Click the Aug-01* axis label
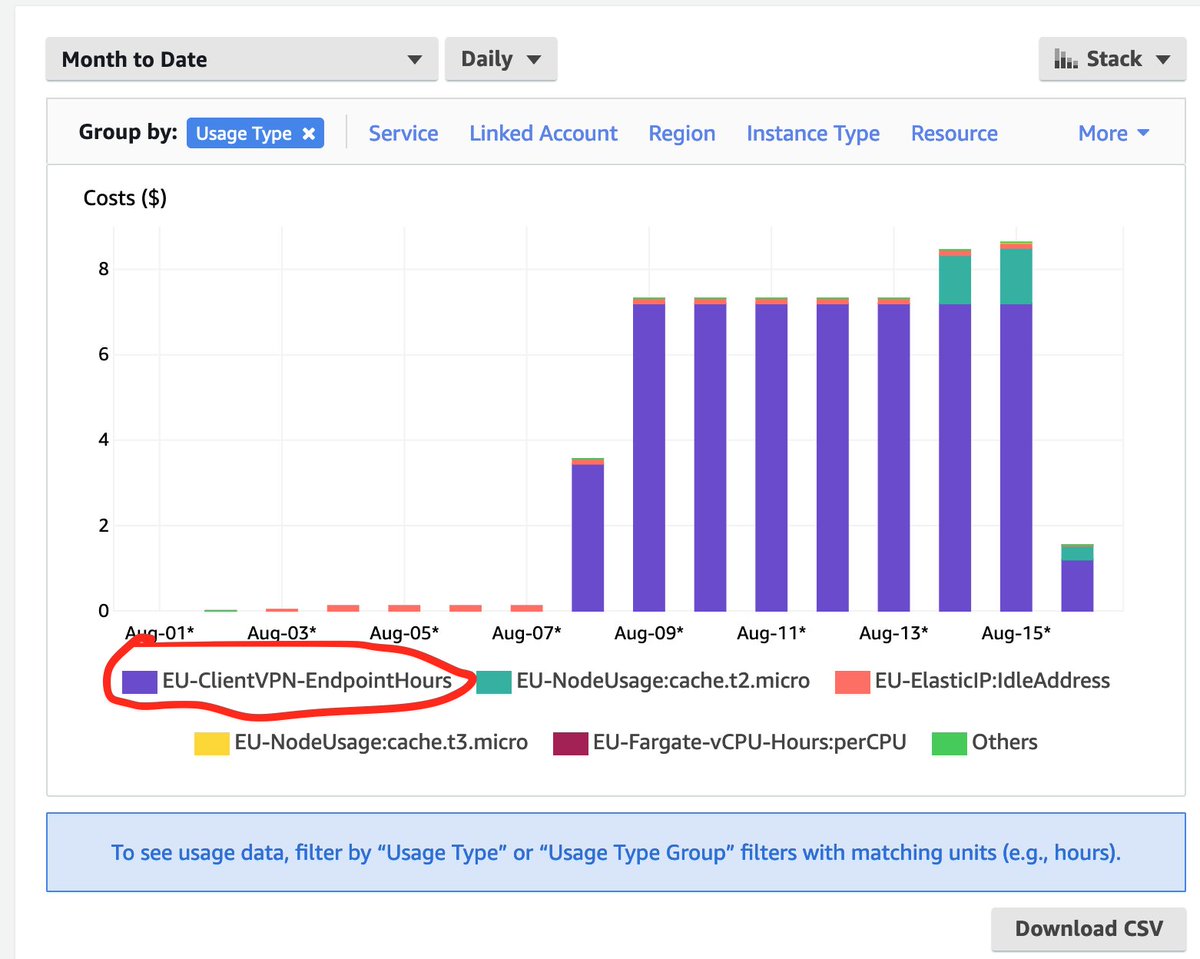This screenshot has width=1200, height=959. point(160,633)
